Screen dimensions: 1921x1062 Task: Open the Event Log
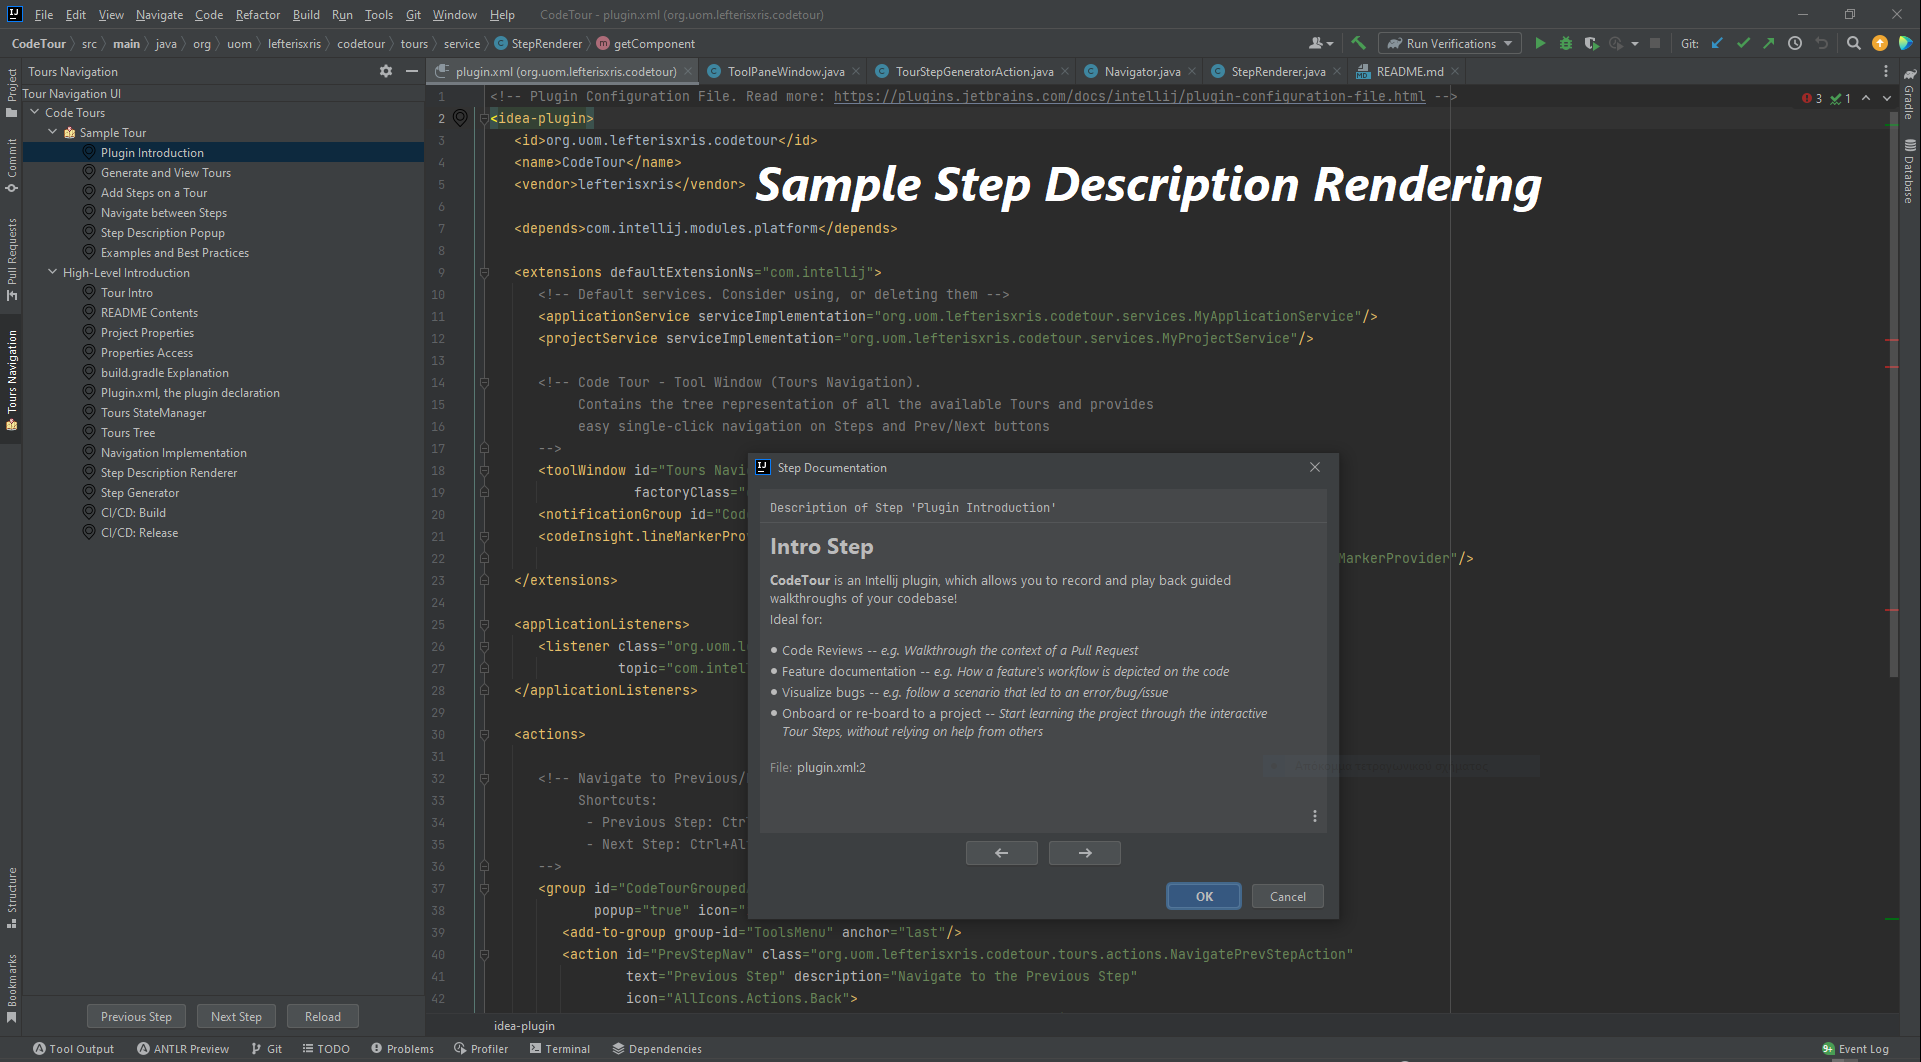tap(1855, 1049)
